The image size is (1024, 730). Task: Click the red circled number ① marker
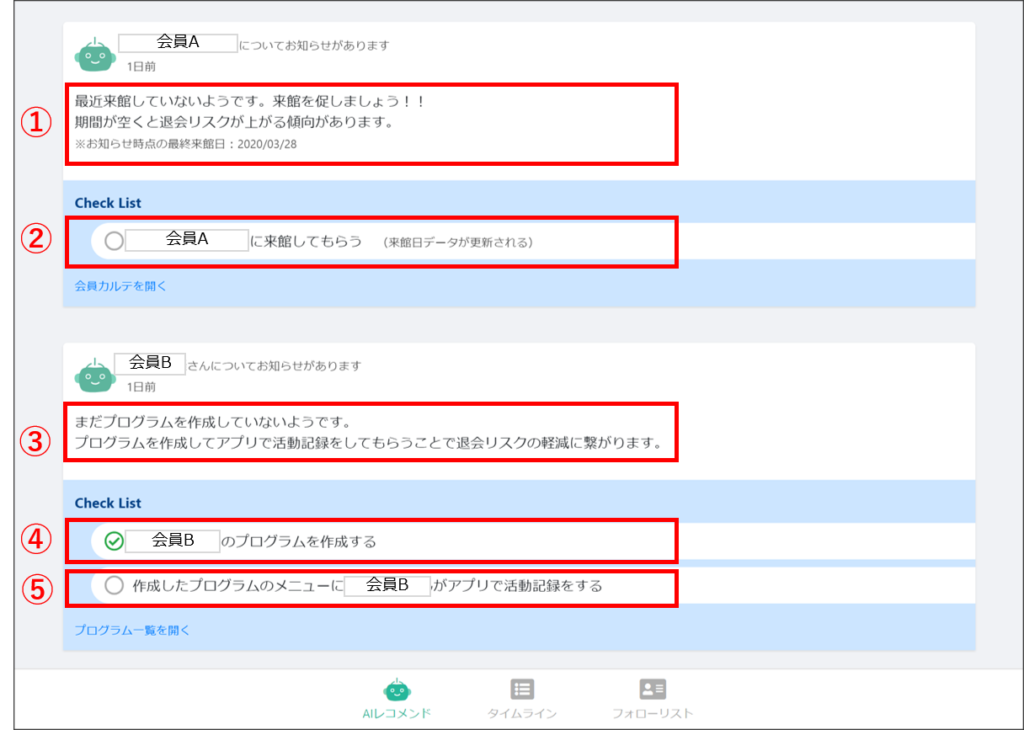37,123
